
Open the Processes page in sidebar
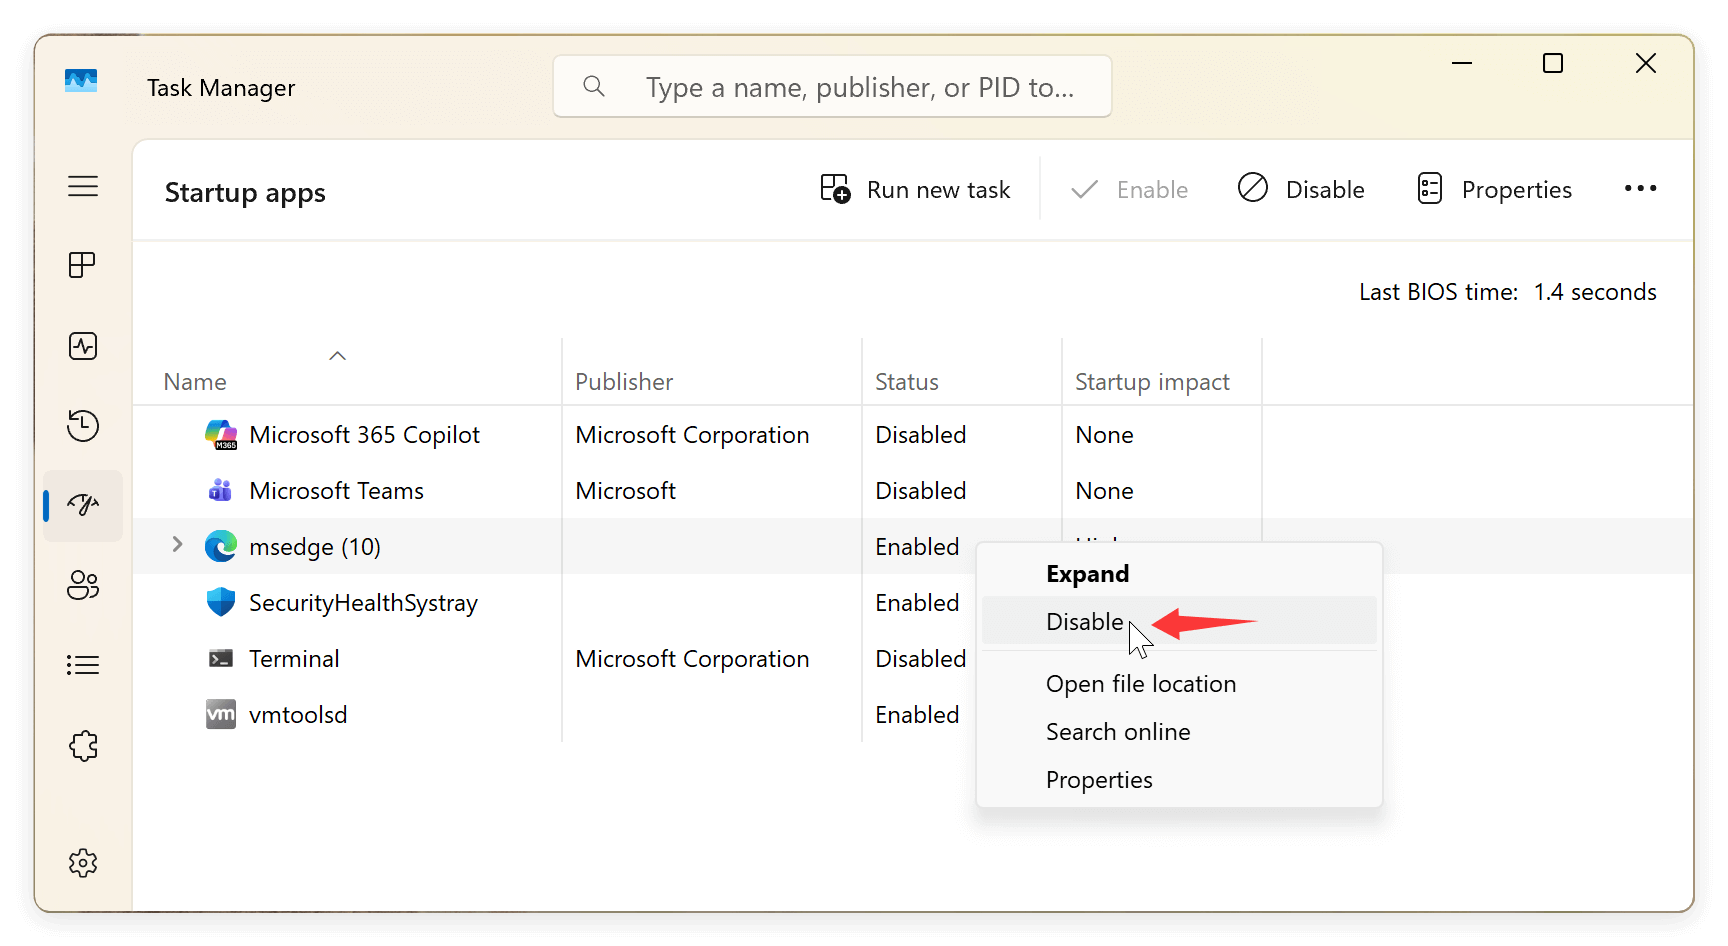tap(82, 265)
